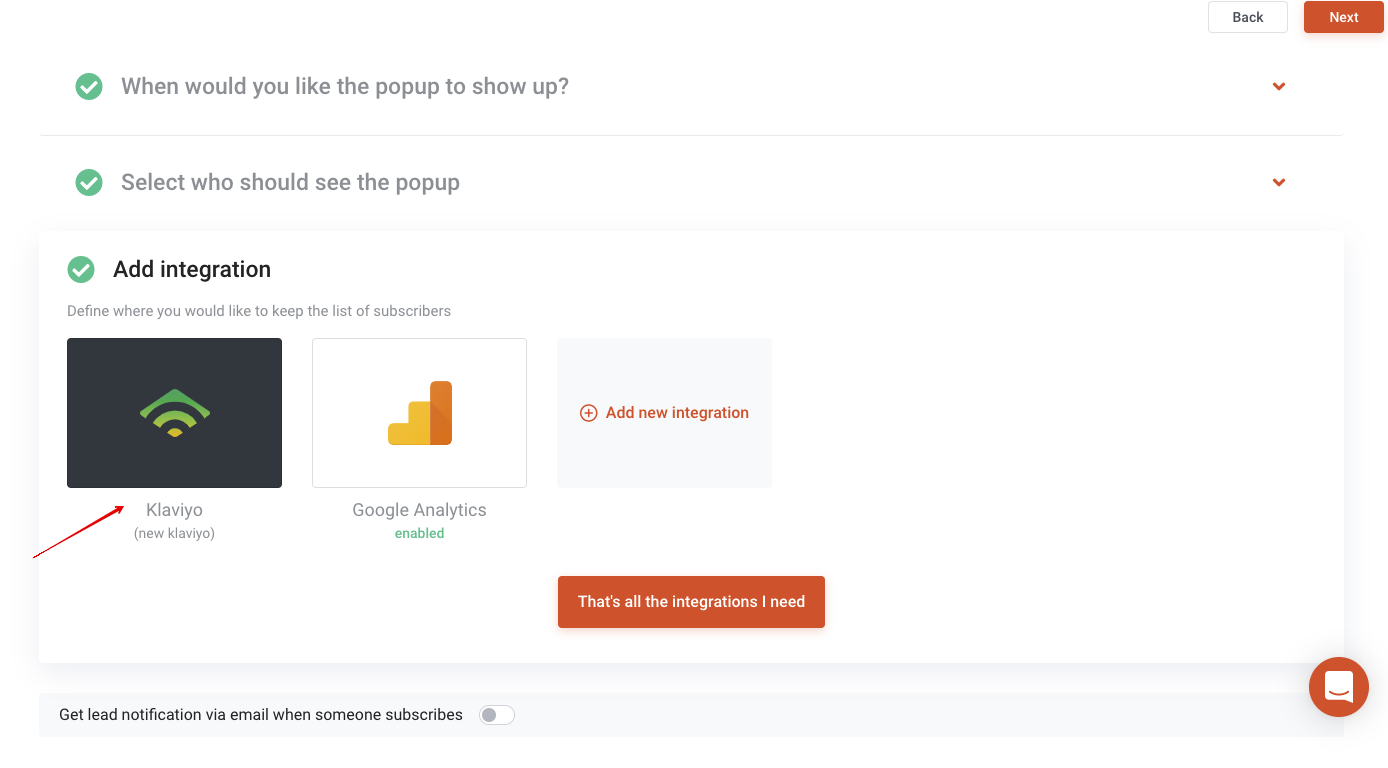Click the Add new integration tile
1388x768 pixels.
click(x=664, y=413)
